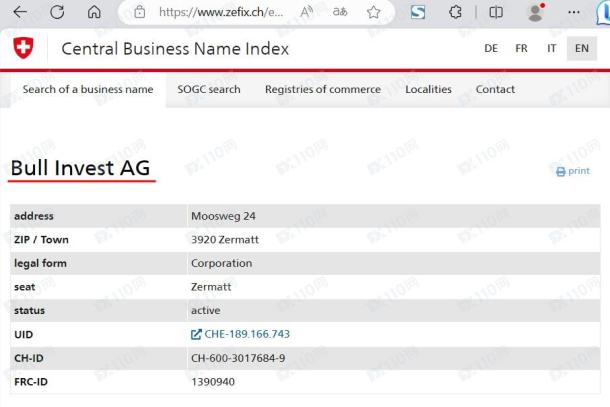Click the Bull Invest AG heading

point(80,168)
